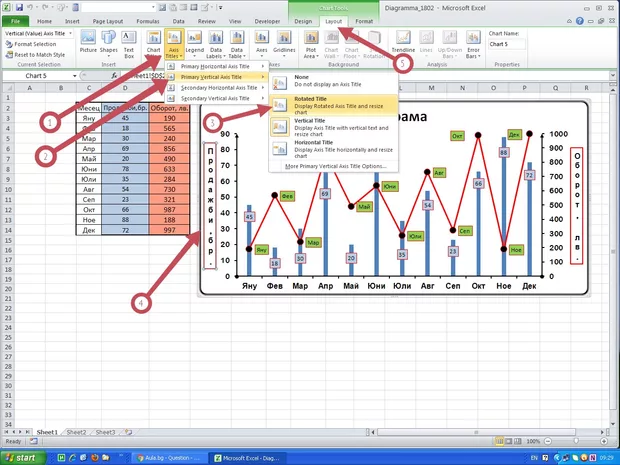Click the Firefox quick launch icon

[x=94, y=458]
